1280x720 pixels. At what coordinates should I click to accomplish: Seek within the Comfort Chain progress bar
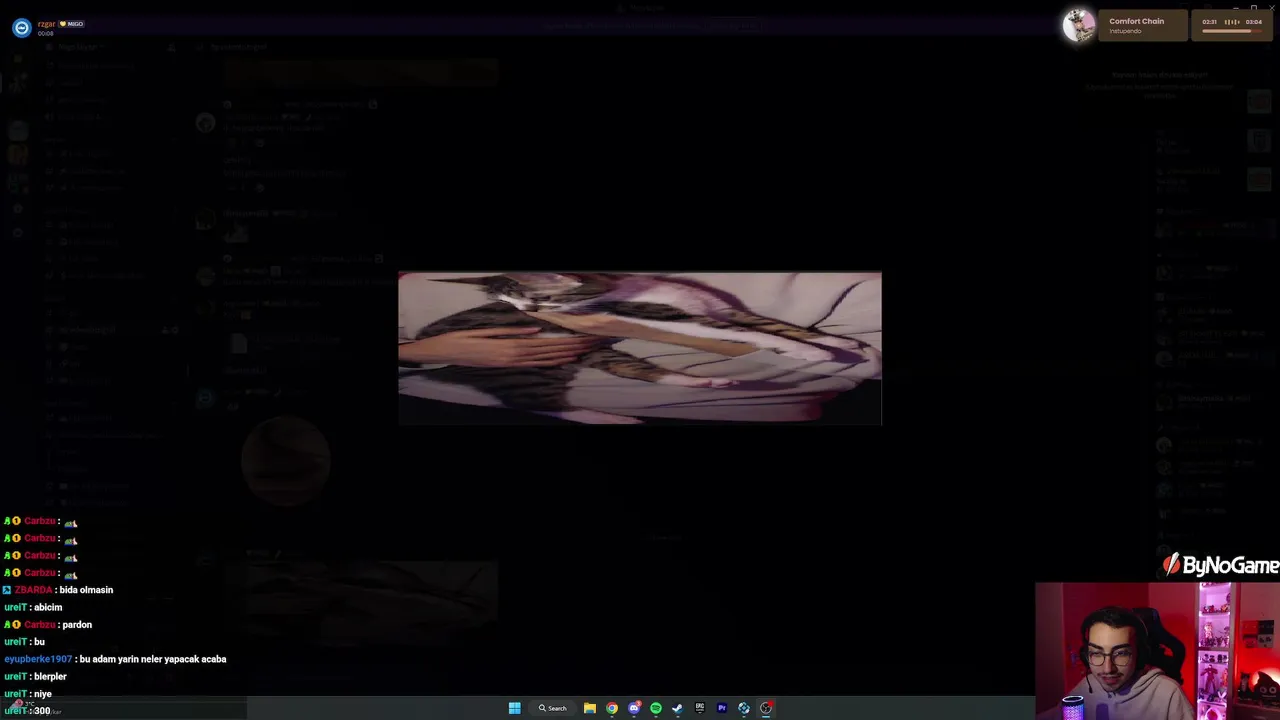point(1232,31)
